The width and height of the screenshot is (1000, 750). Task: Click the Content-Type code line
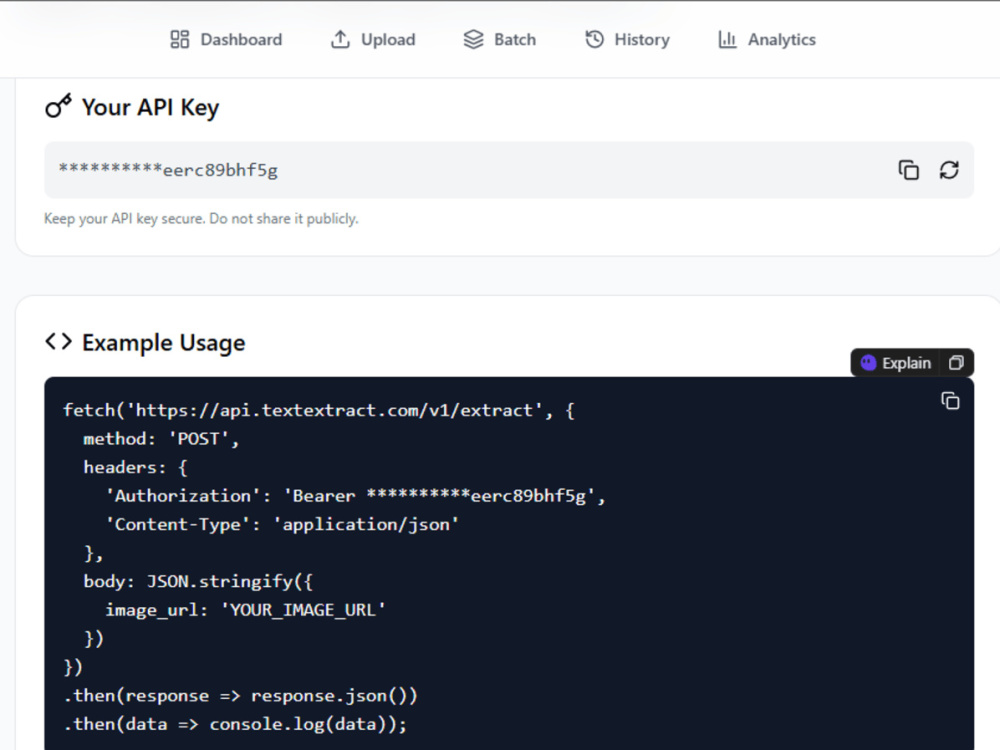pyautogui.click(x=282, y=524)
